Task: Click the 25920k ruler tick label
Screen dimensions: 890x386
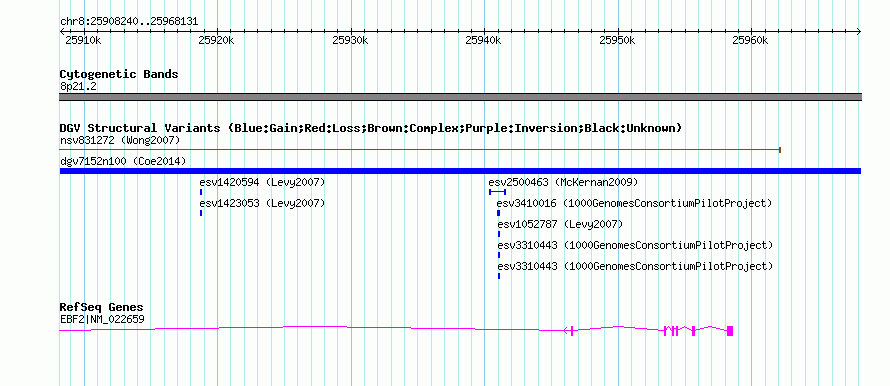Action: [x=216, y=40]
